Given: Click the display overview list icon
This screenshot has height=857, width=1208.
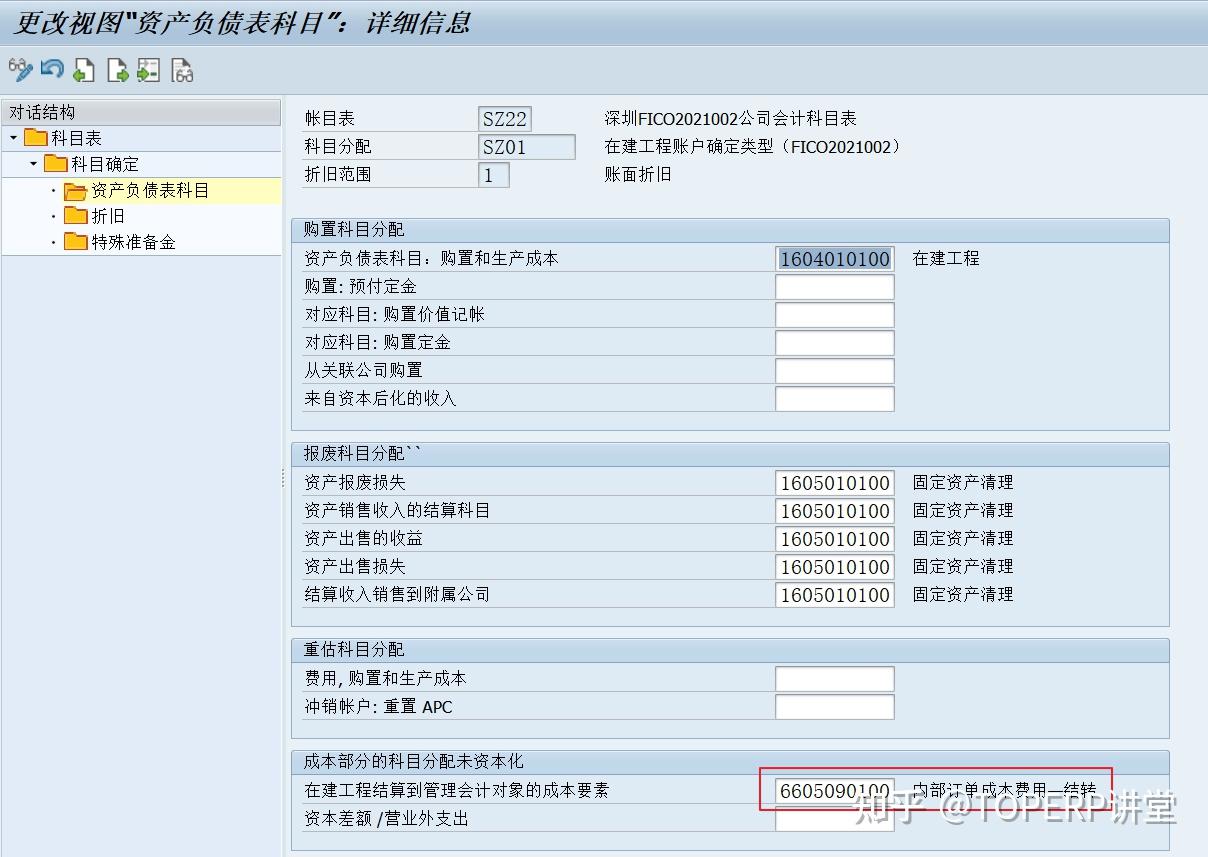Looking at the screenshot, I should click(x=183, y=70).
